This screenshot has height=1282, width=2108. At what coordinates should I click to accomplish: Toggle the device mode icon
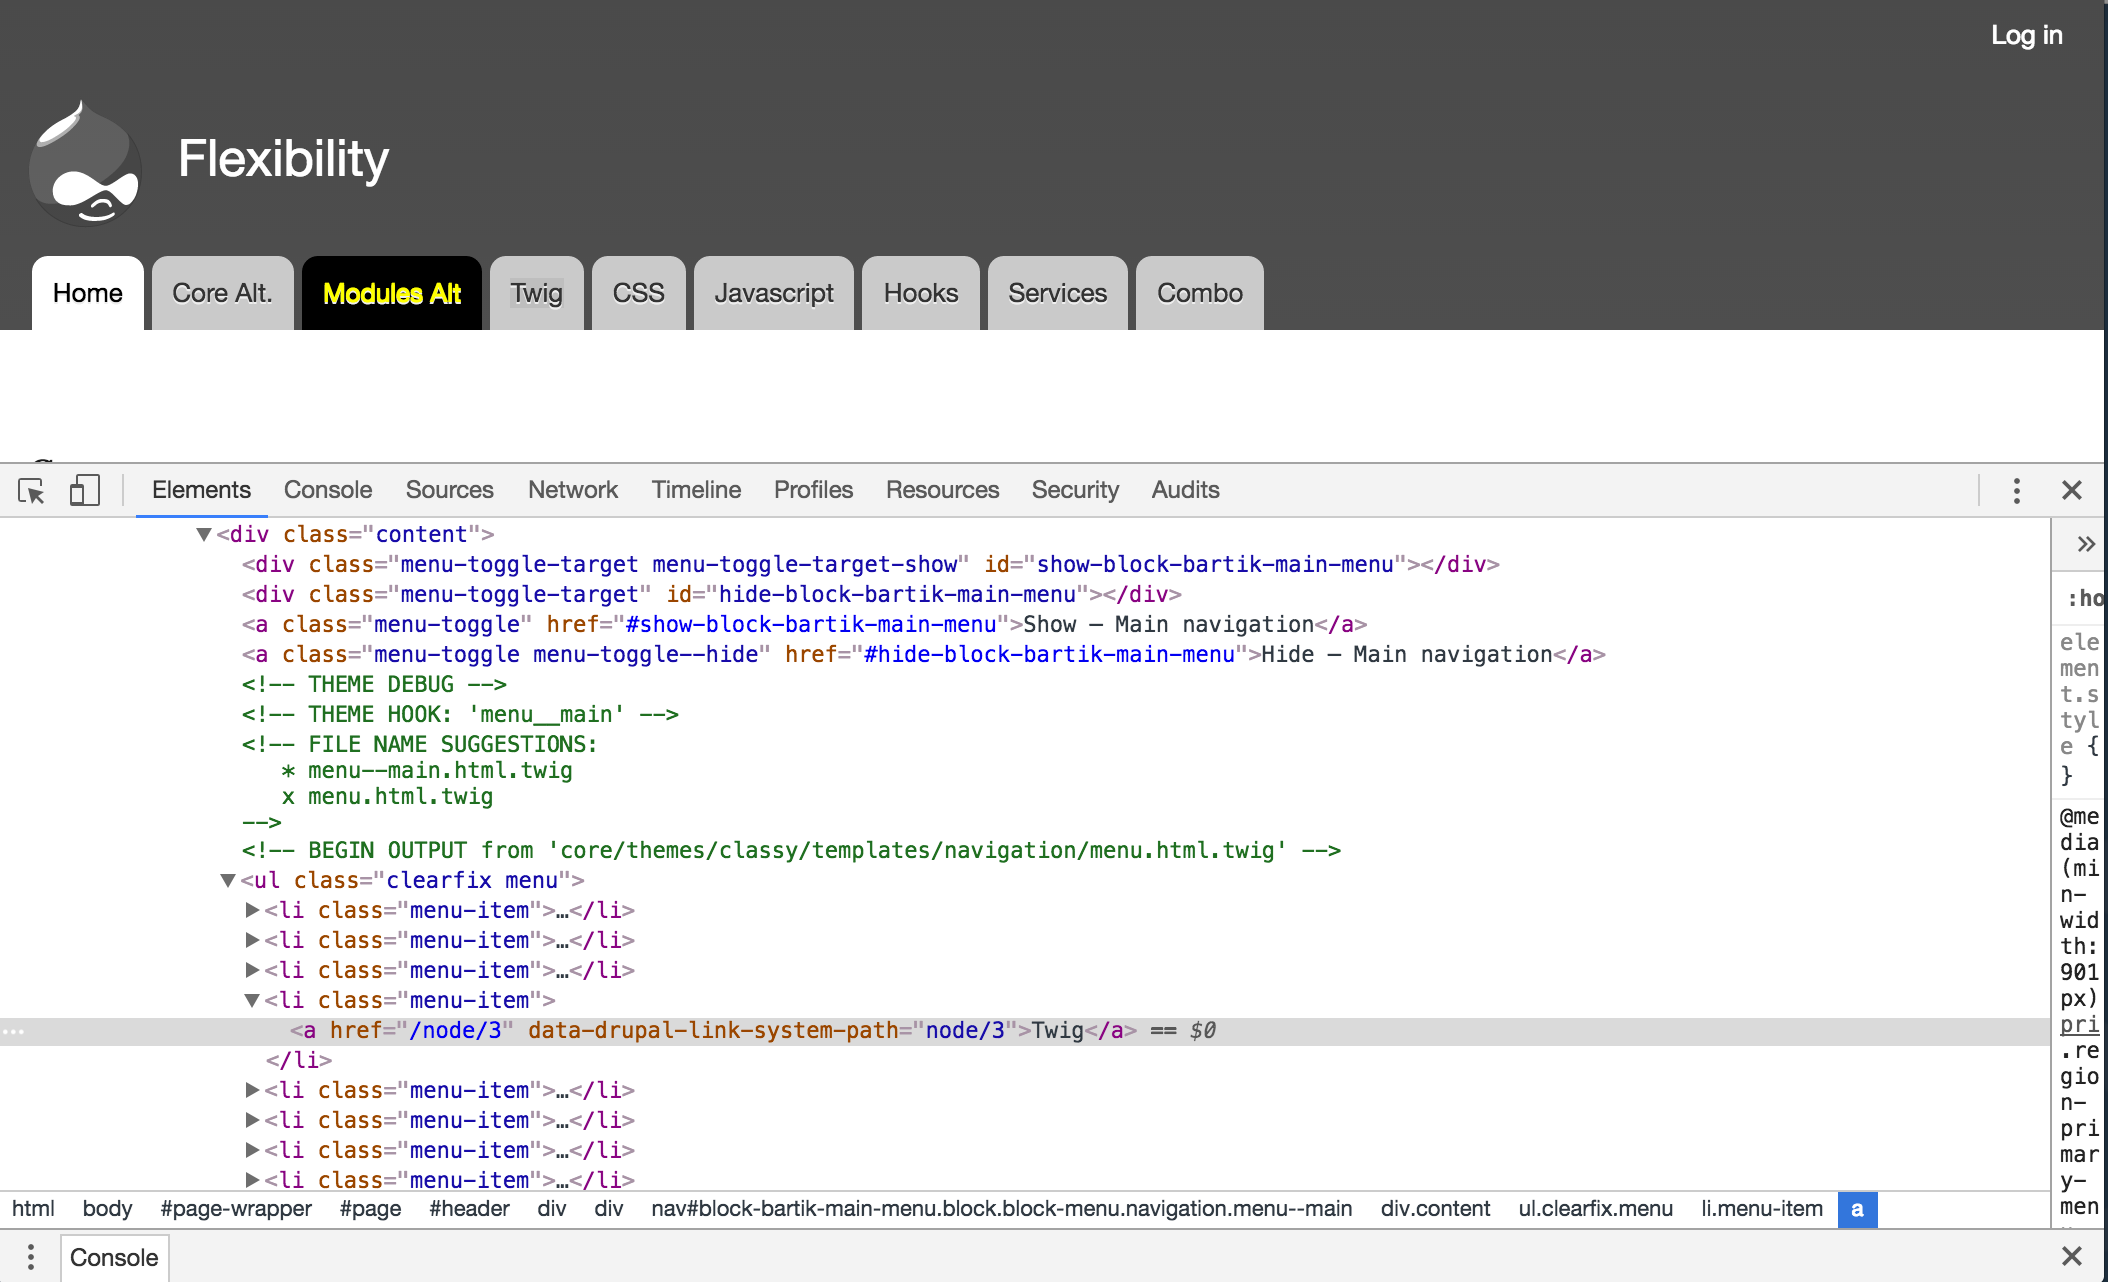coord(84,490)
